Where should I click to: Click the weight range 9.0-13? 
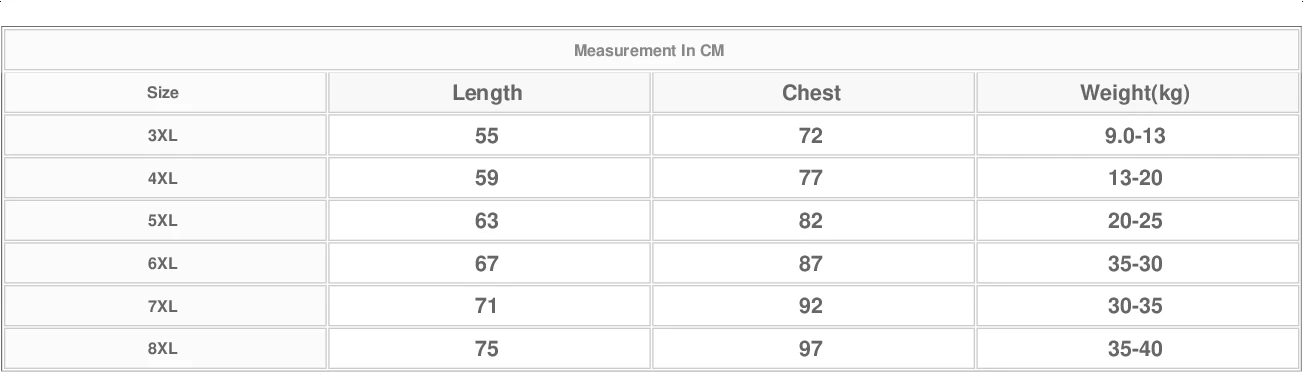[x=1135, y=136]
